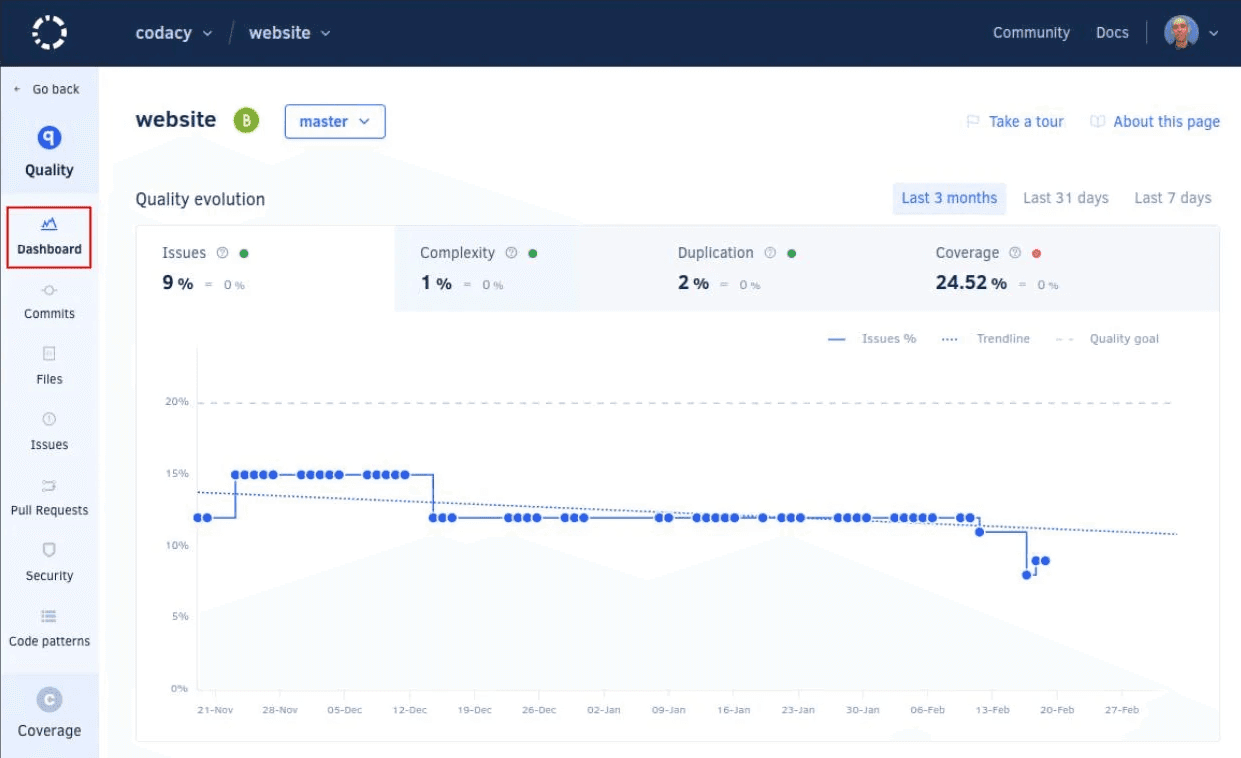
Task: View Pull Requests via the sidebar icon
Action: (48, 497)
